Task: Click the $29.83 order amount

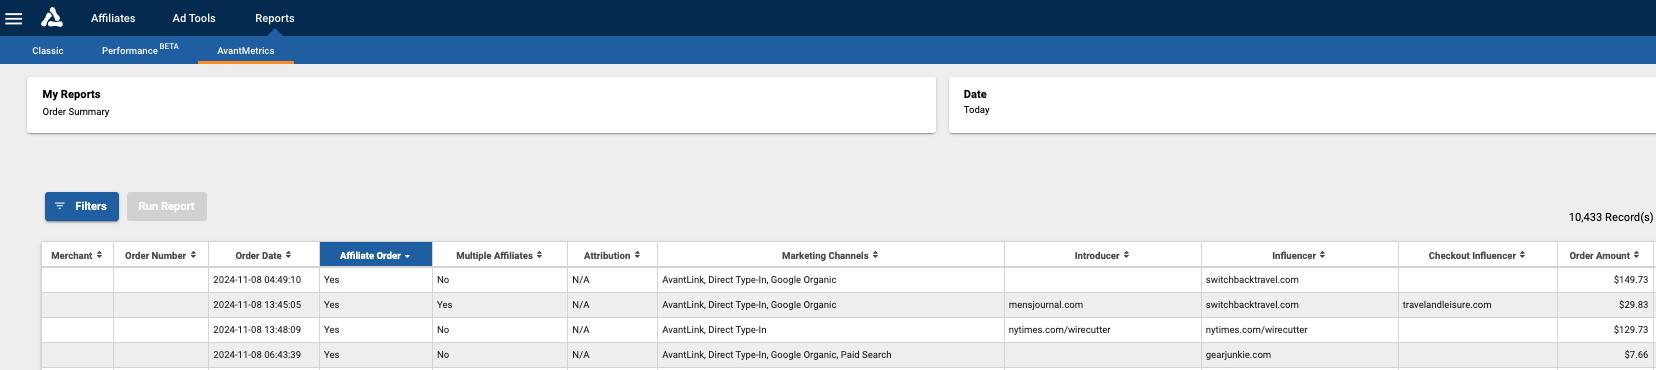Action: [x=1633, y=305]
